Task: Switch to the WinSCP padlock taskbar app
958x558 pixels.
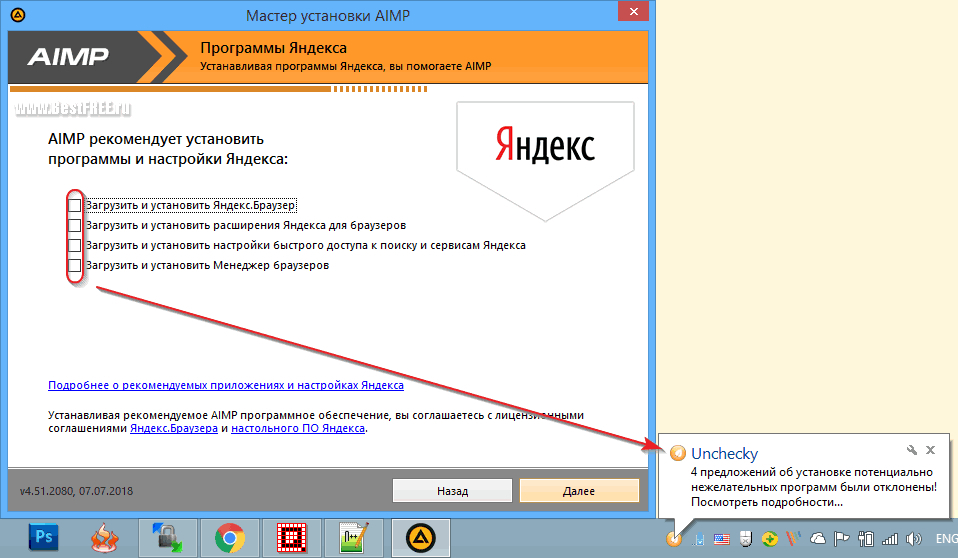Action: [x=167, y=538]
